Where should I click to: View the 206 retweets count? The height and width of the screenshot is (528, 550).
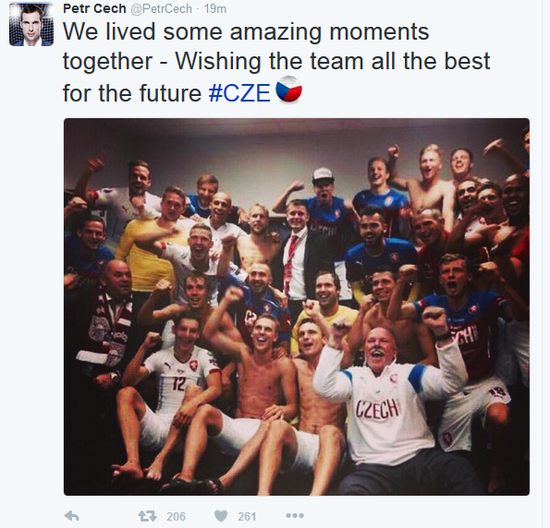tap(176, 516)
